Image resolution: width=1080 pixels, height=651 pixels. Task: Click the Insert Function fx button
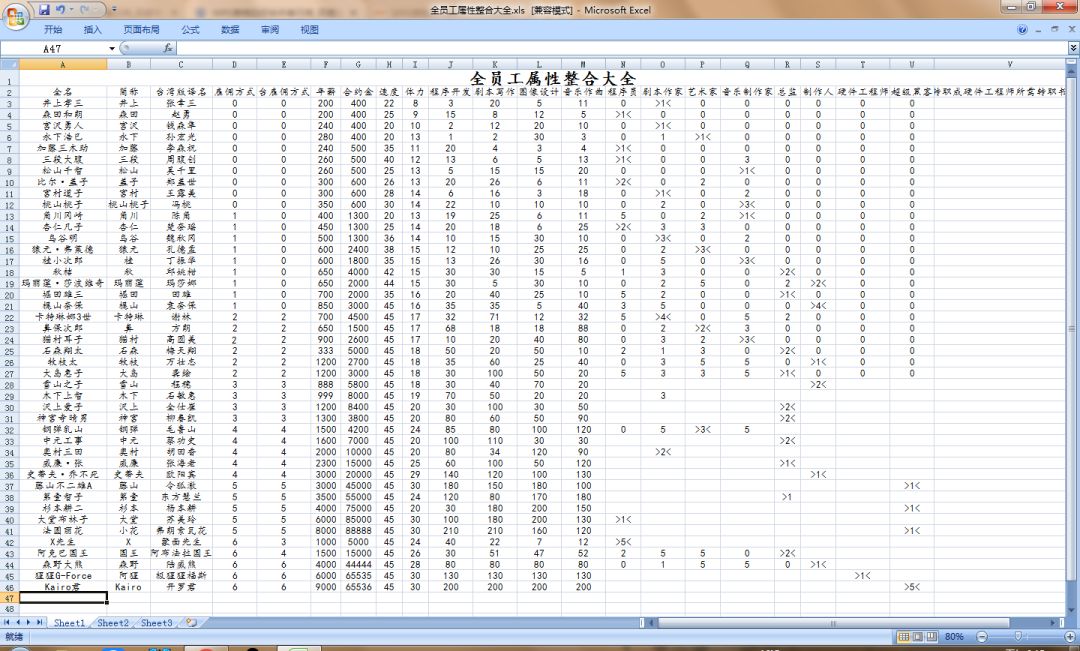167,48
